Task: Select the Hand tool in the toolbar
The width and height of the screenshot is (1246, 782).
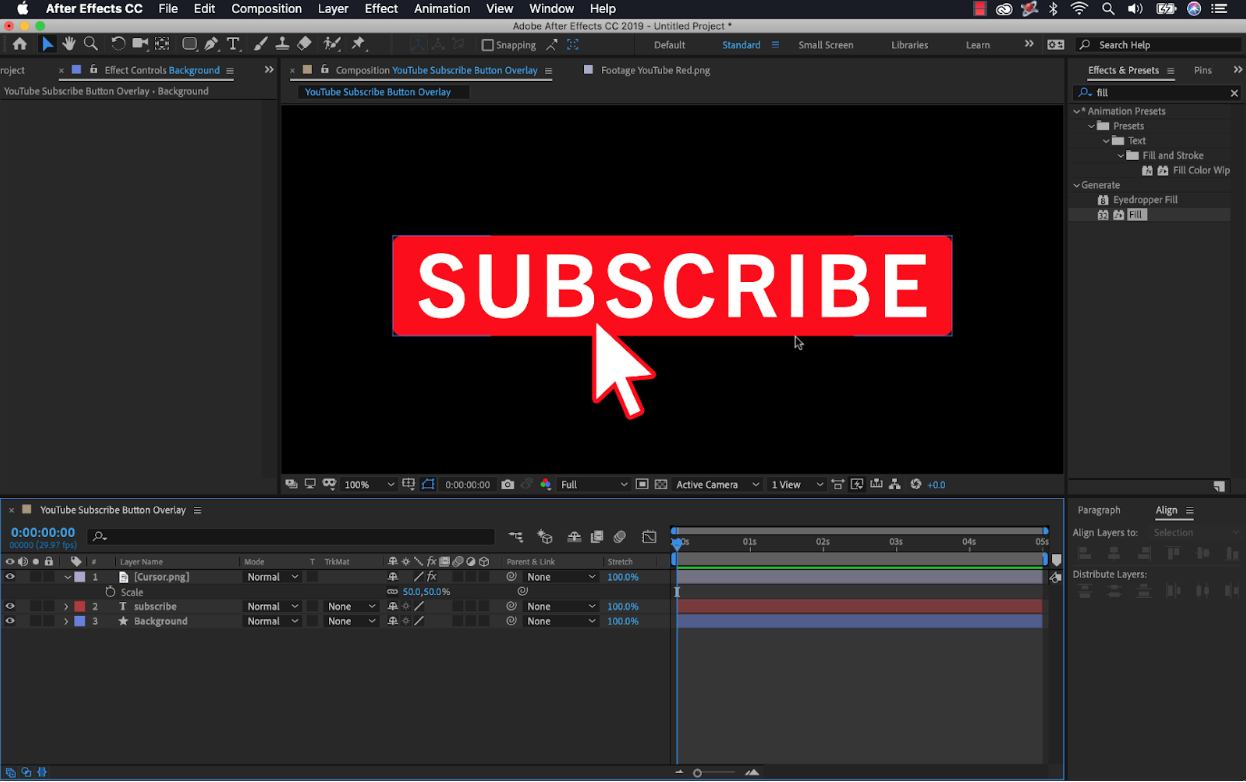Action: point(68,43)
